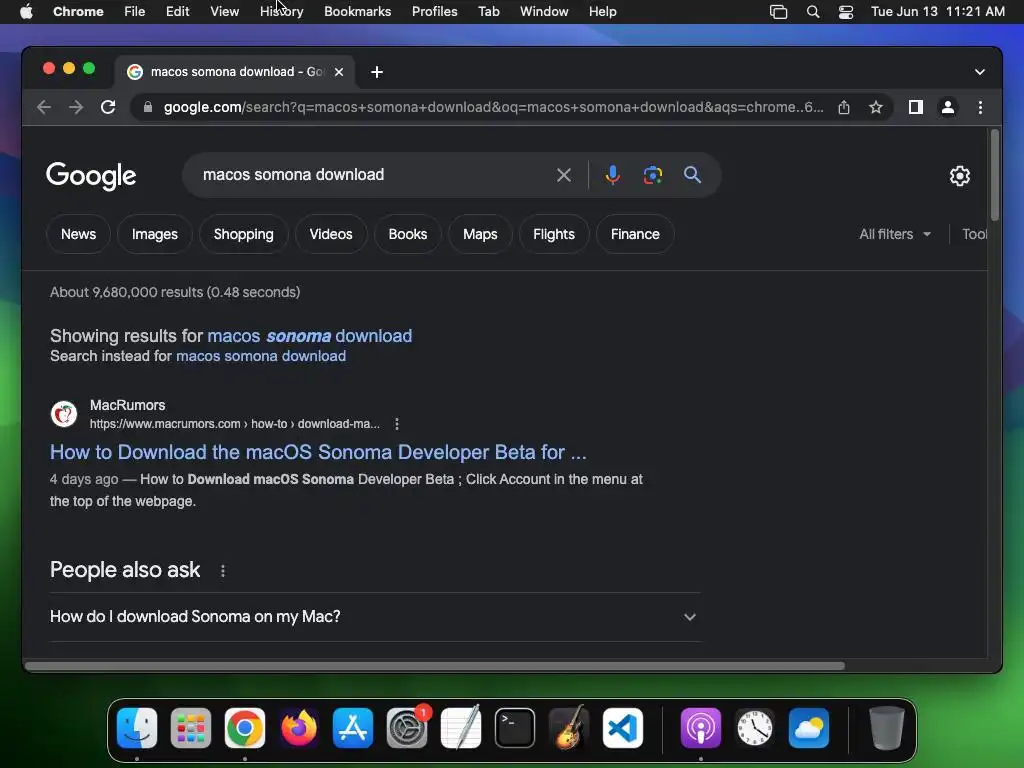This screenshot has height=768, width=1024.
Task: Open the tab search chevron
Action: (x=980, y=72)
